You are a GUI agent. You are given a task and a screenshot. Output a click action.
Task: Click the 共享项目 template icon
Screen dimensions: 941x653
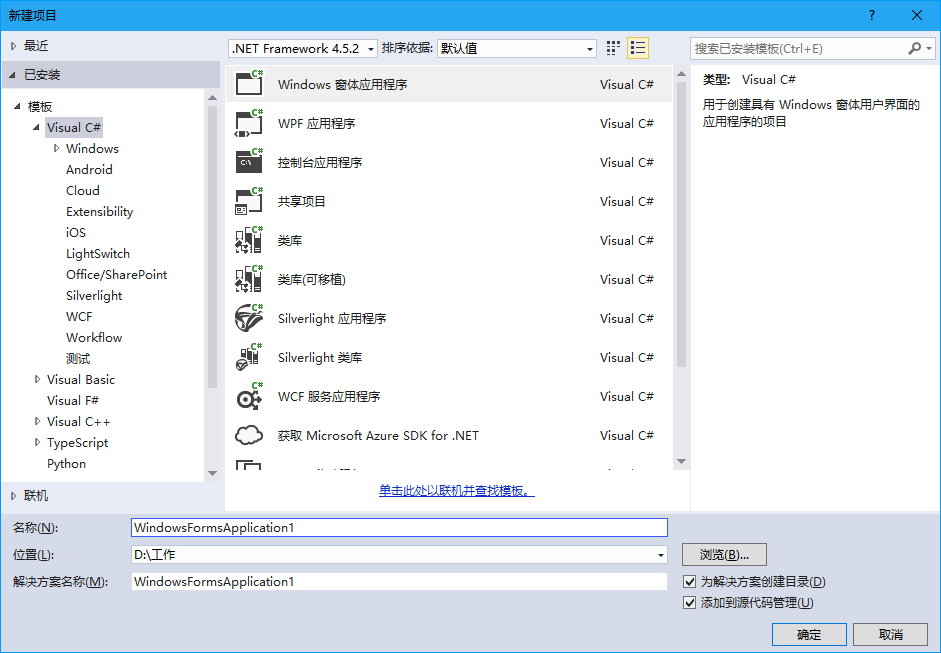[249, 201]
